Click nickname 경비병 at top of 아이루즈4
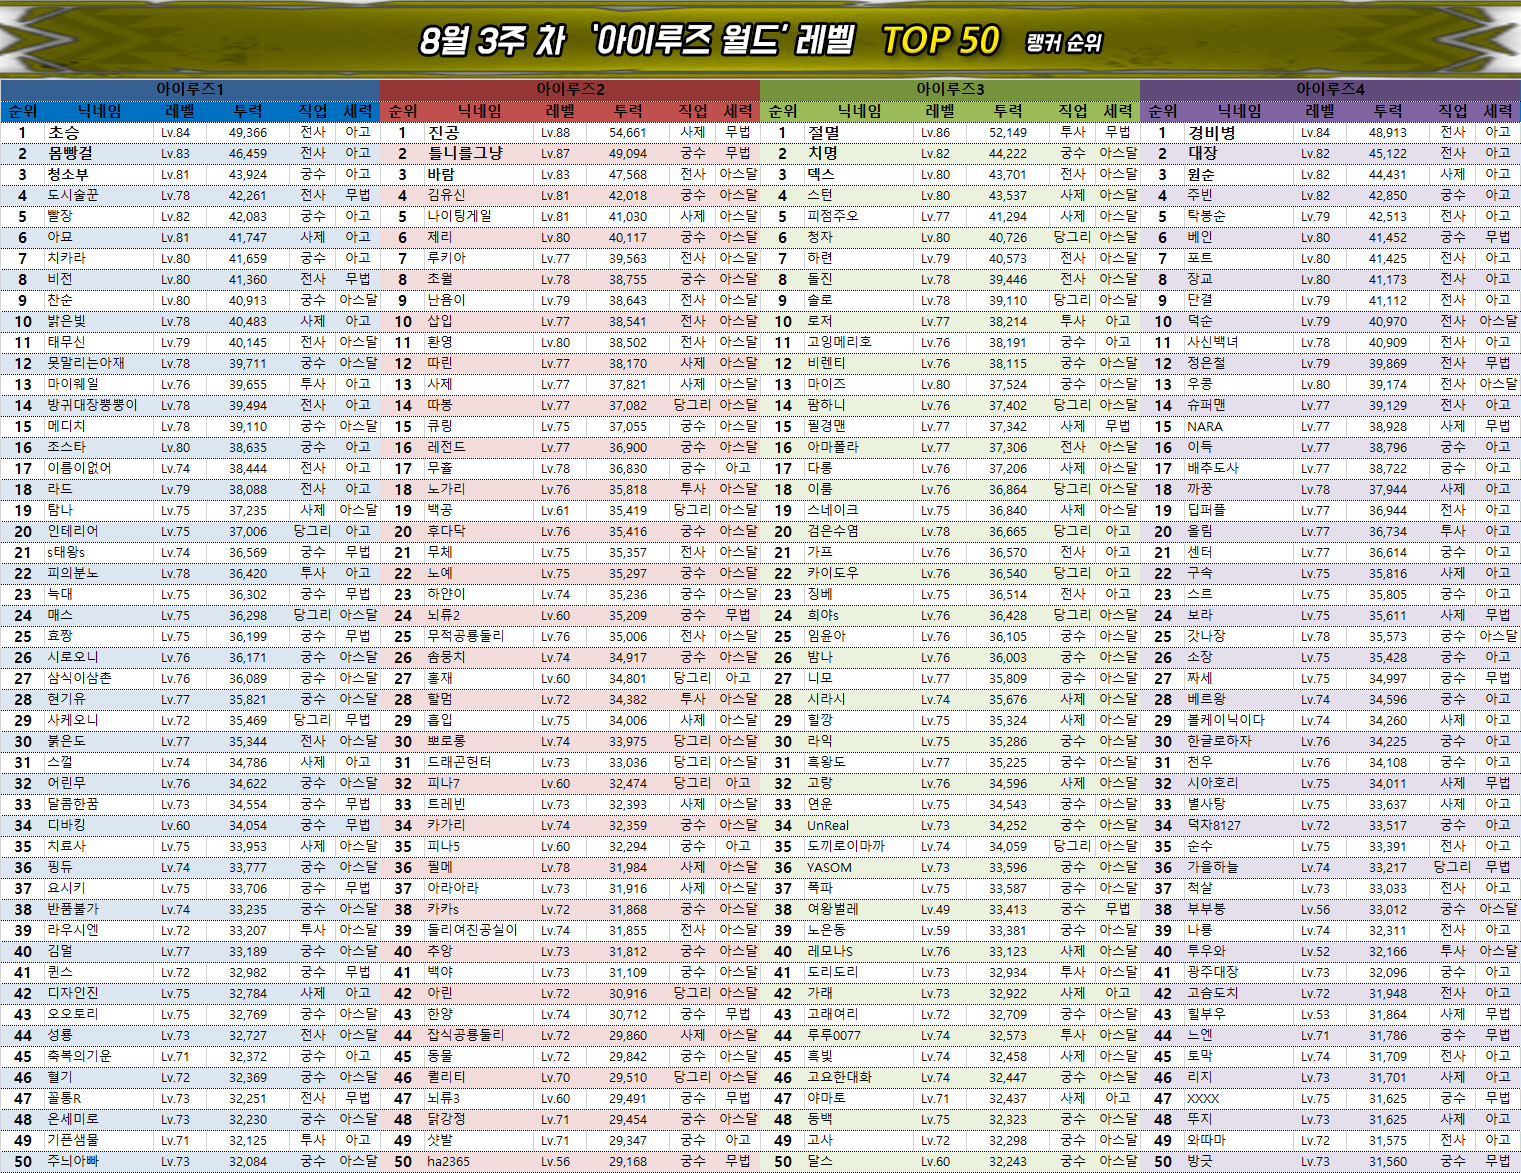Screen dimensions: 1521x1173 (x=1211, y=132)
